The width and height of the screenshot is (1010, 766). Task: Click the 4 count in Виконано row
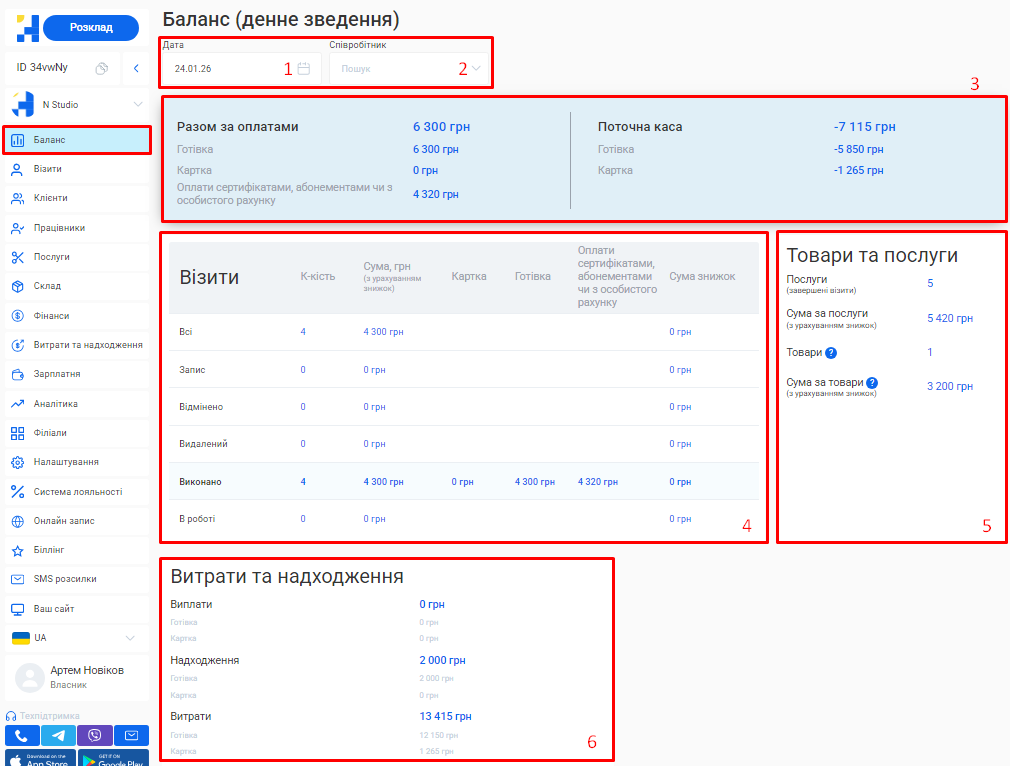pos(303,482)
